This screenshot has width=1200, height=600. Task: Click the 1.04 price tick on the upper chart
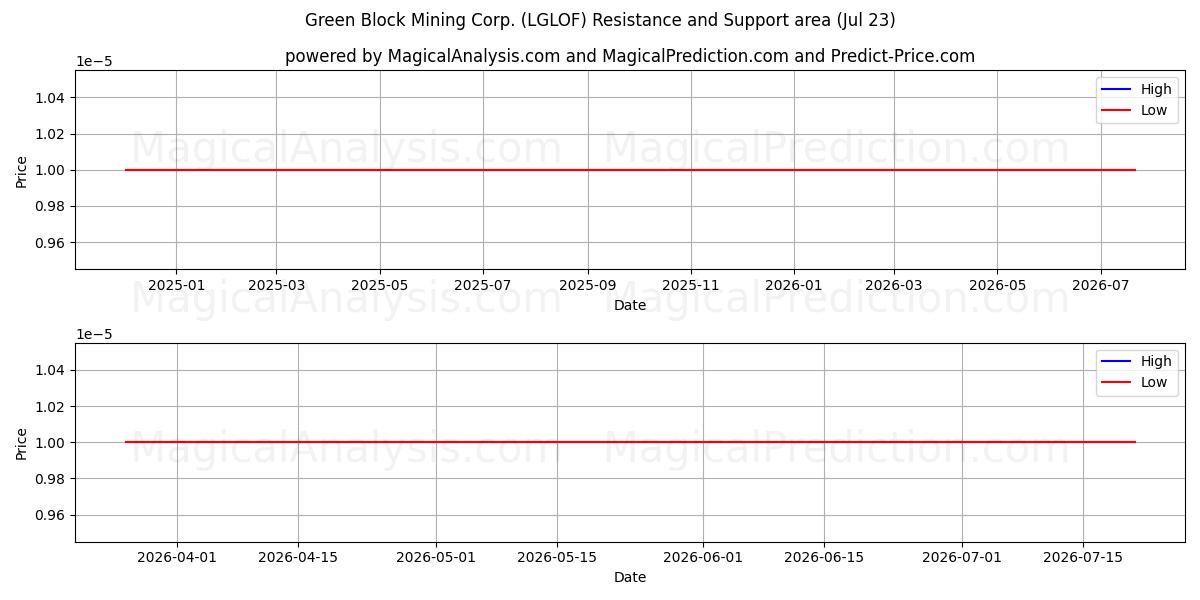tap(51, 98)
